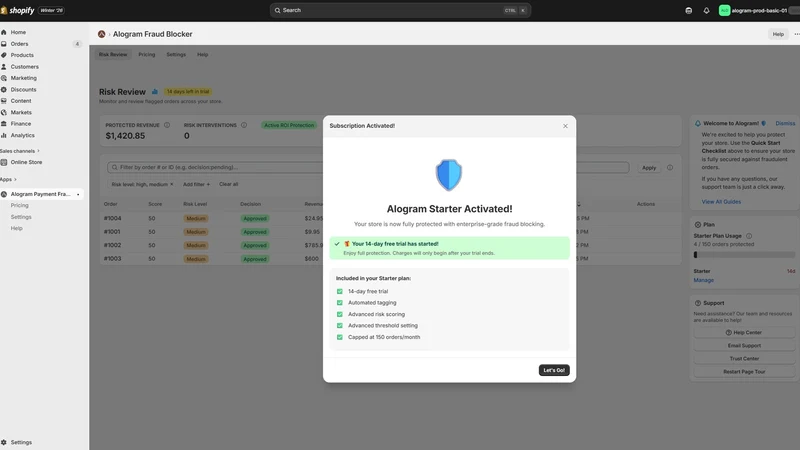Toggle the 14-day free trial checkbox
This screenshot has width=800, height=450.
[x=340, y=291]
